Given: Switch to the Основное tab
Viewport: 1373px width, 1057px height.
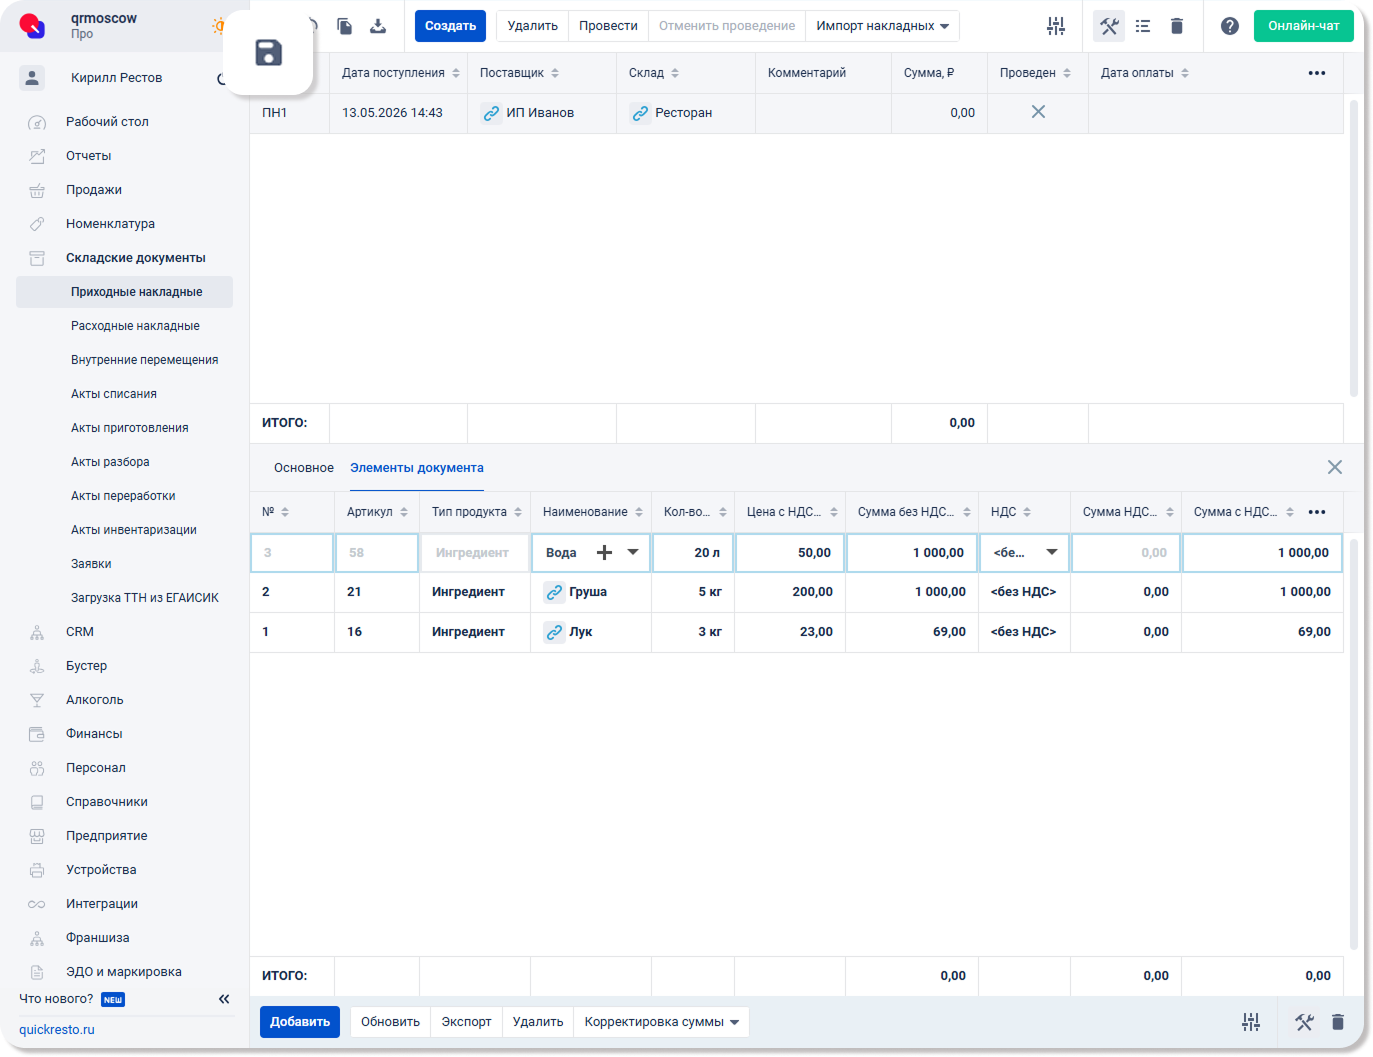Looking at the screenshot, I should tap(304, 468).
